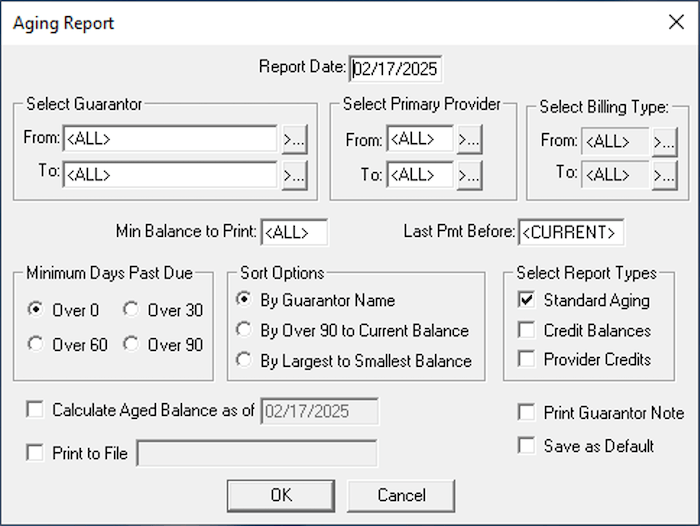Sort By Largest to Smallest Balance

[242, 360]
